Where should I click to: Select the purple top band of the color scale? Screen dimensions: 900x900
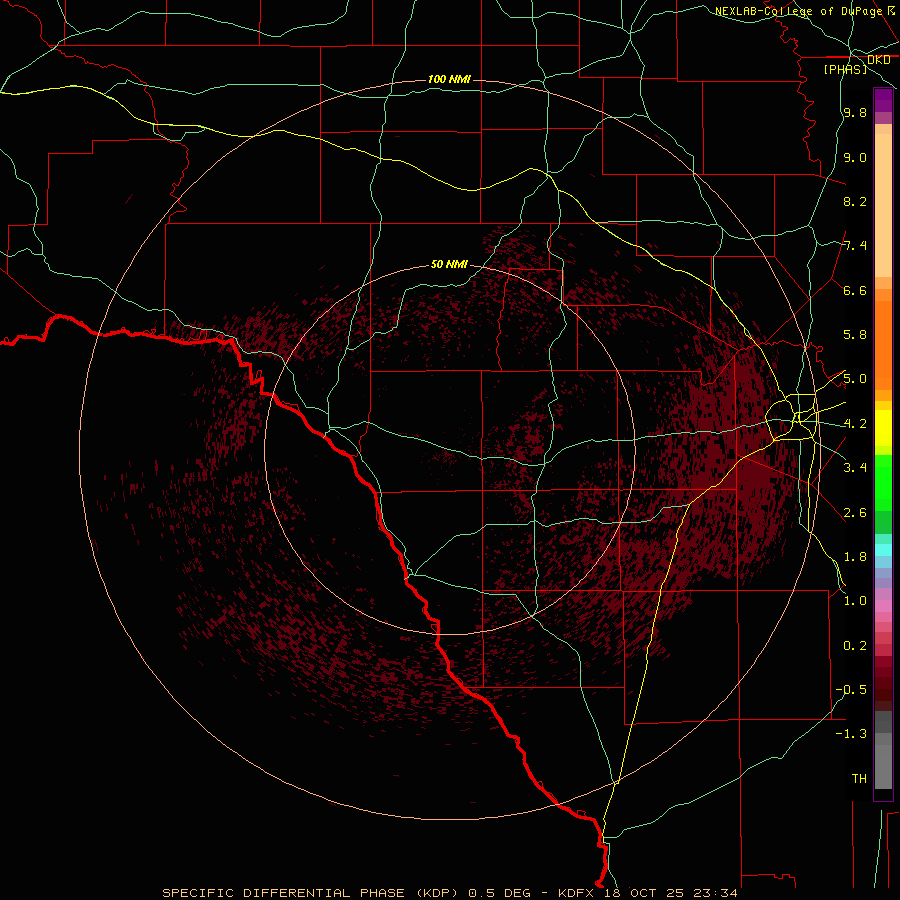tap(883, 101)
